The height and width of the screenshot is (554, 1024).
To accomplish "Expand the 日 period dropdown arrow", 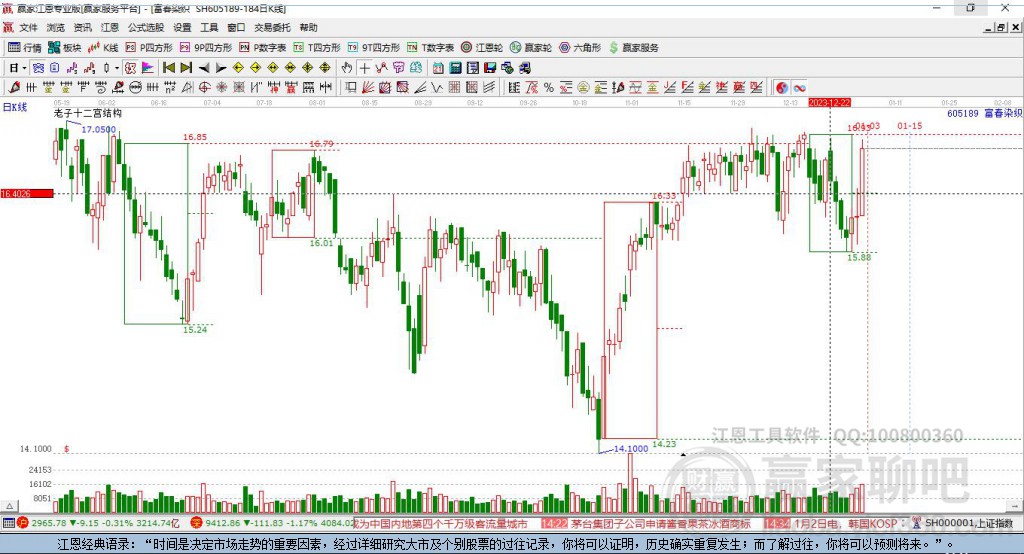I will [24, 68].
